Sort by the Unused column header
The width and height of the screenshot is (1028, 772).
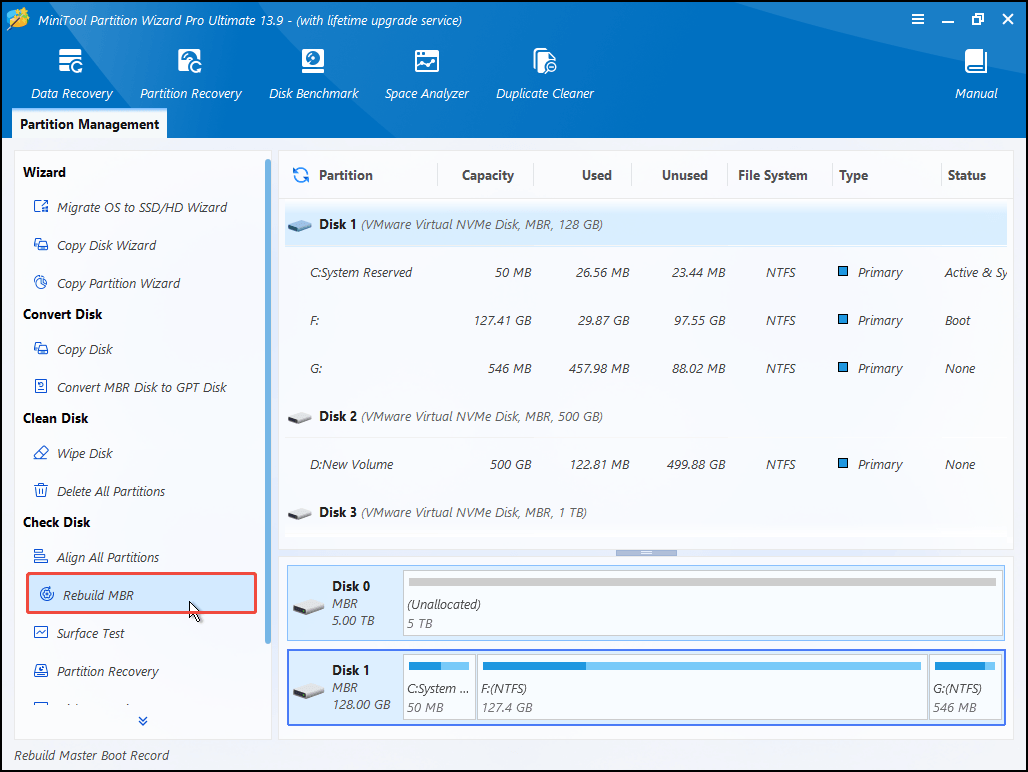tap(684, 175)
